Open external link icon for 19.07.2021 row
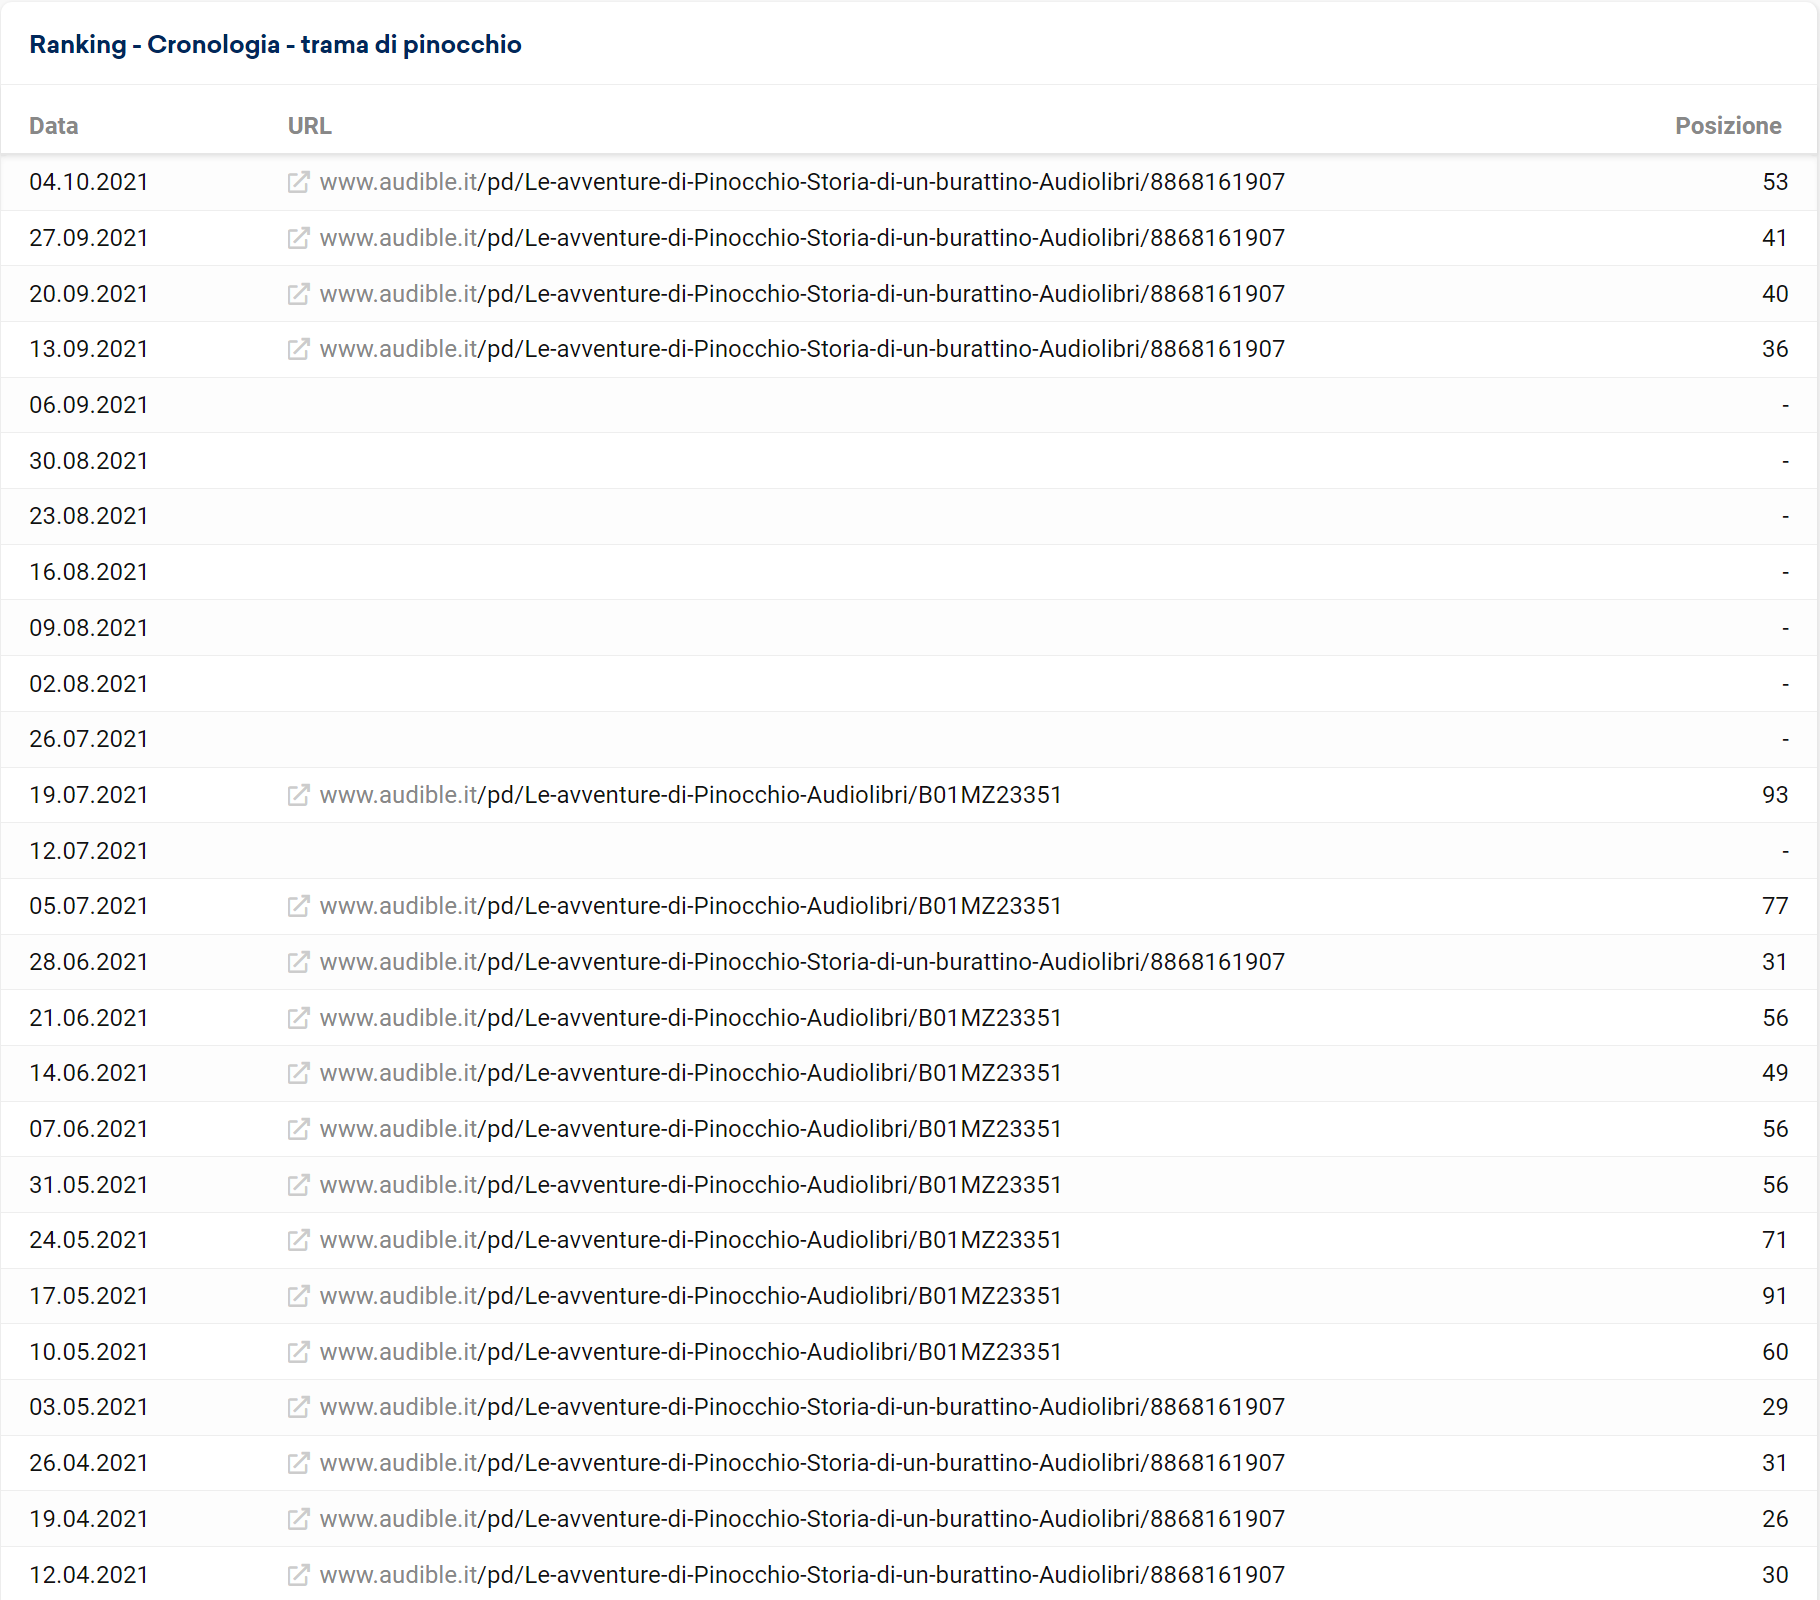 tap(298, 795)
